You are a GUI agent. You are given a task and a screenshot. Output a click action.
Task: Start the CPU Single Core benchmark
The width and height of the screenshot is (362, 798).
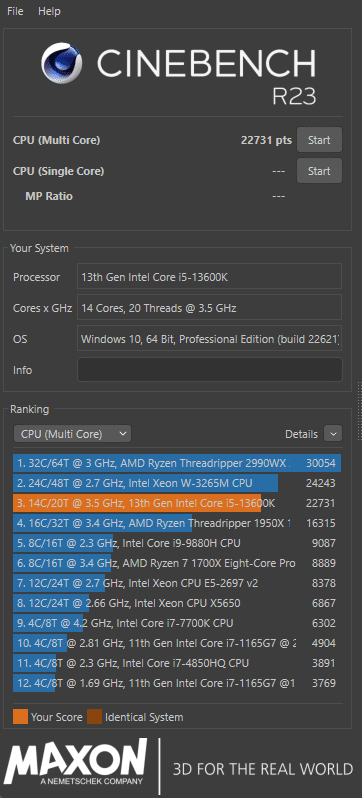click(319, 171)
